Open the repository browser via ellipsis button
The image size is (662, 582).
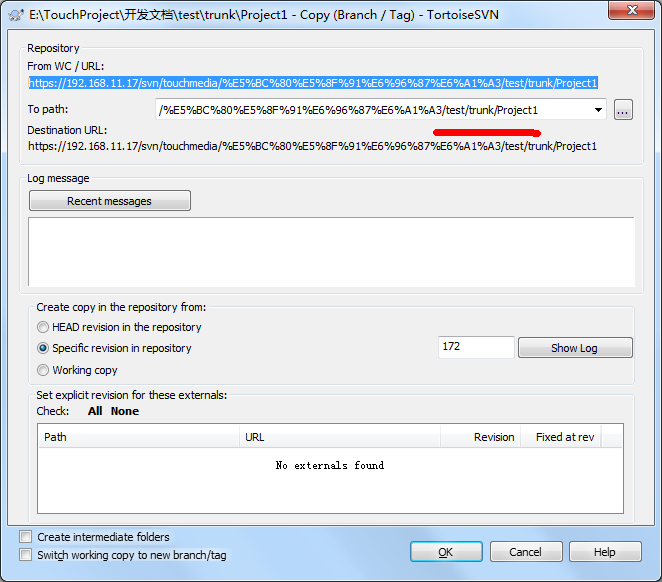623,110
